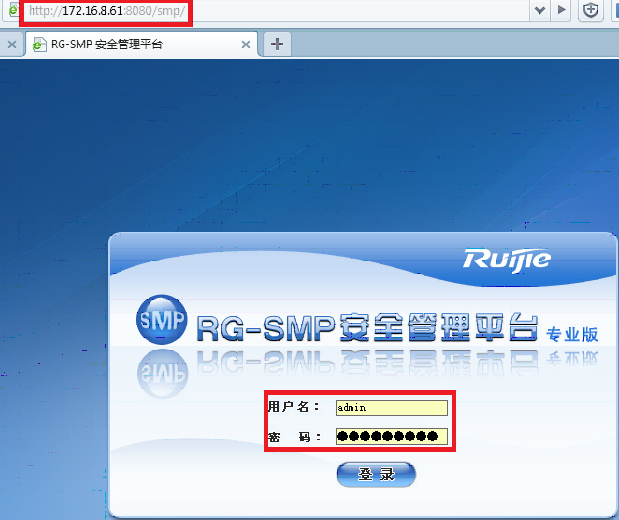Click the 密码 password field
The width and height of the screenshot is (619, 520).
(392, 436)
